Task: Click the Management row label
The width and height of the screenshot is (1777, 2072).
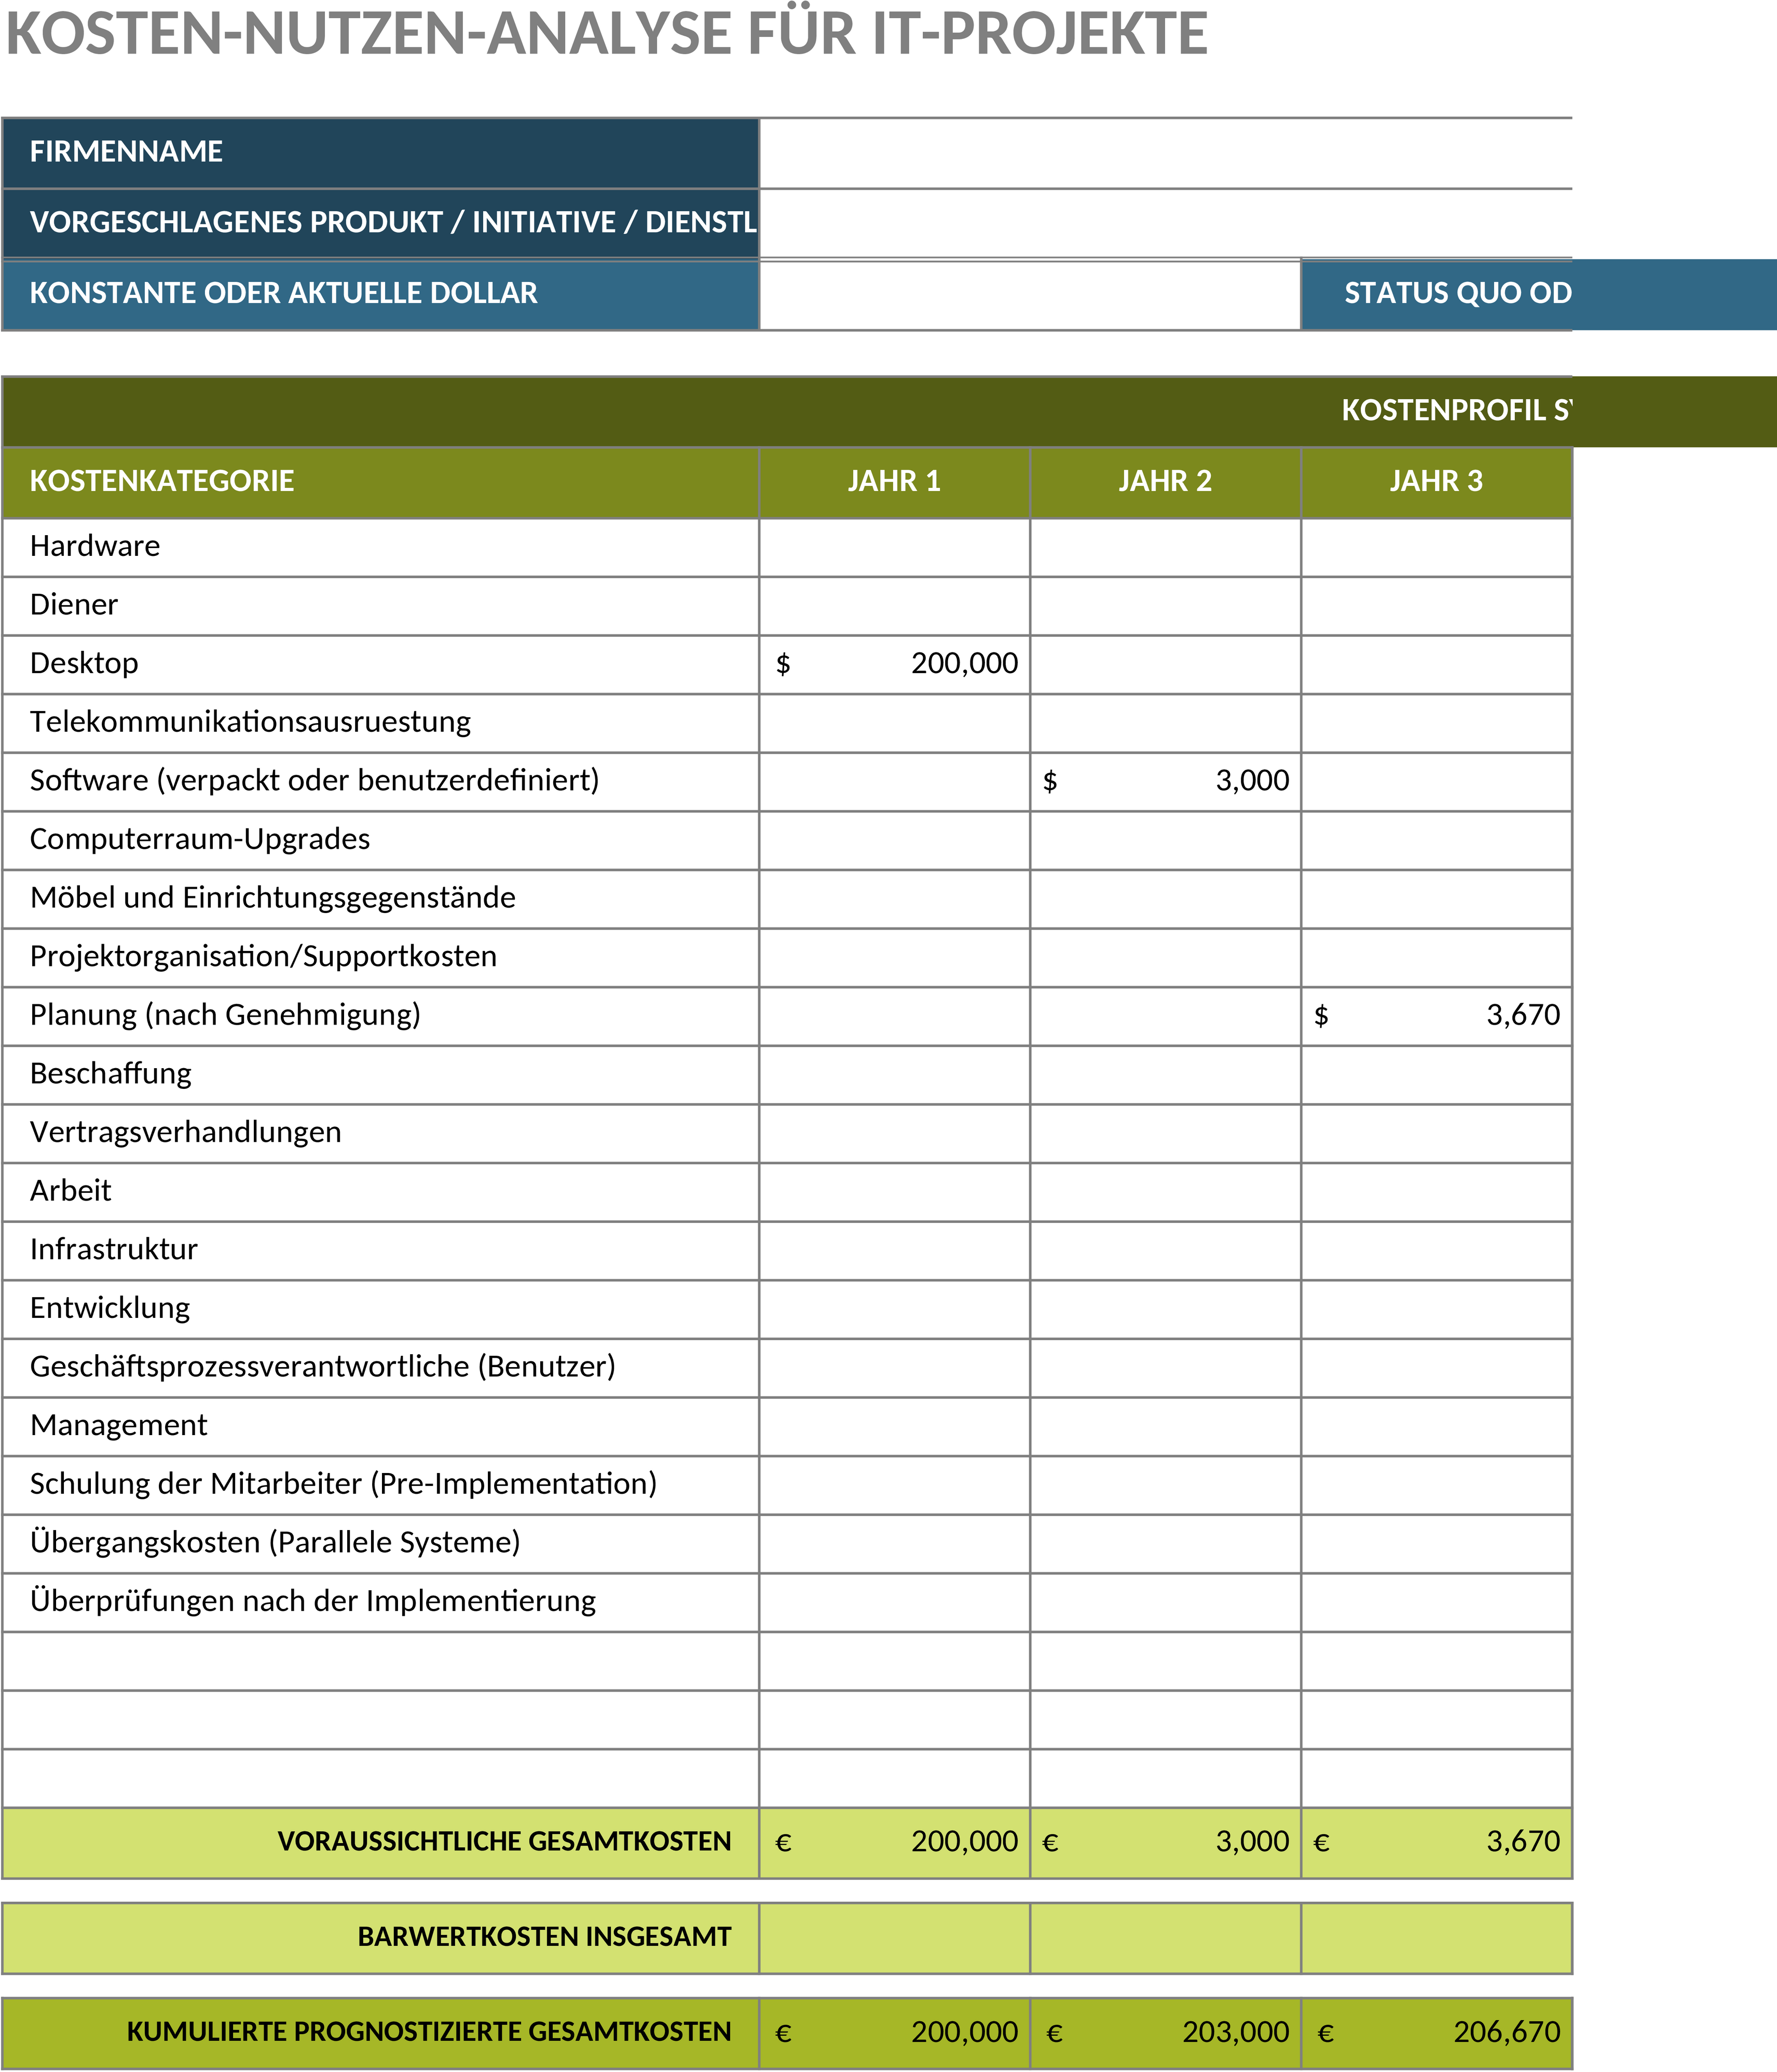Action: tap(119, 1426)
